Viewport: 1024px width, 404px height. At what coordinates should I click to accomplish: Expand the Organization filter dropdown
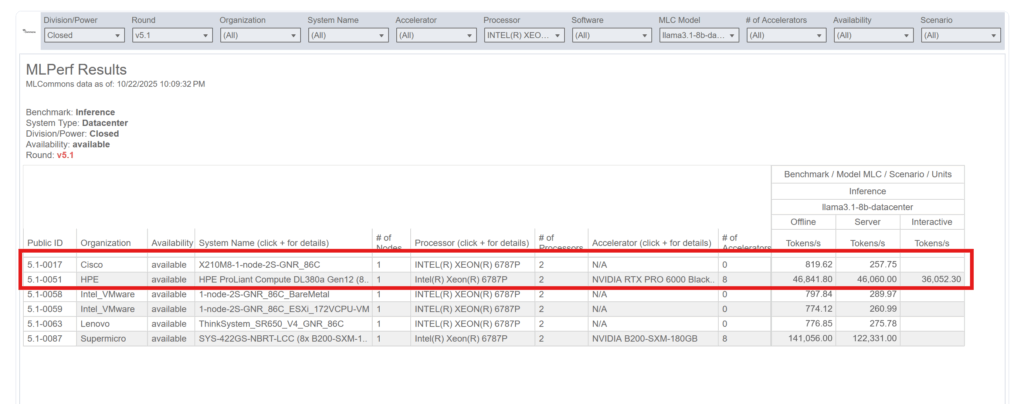[259, 35]
